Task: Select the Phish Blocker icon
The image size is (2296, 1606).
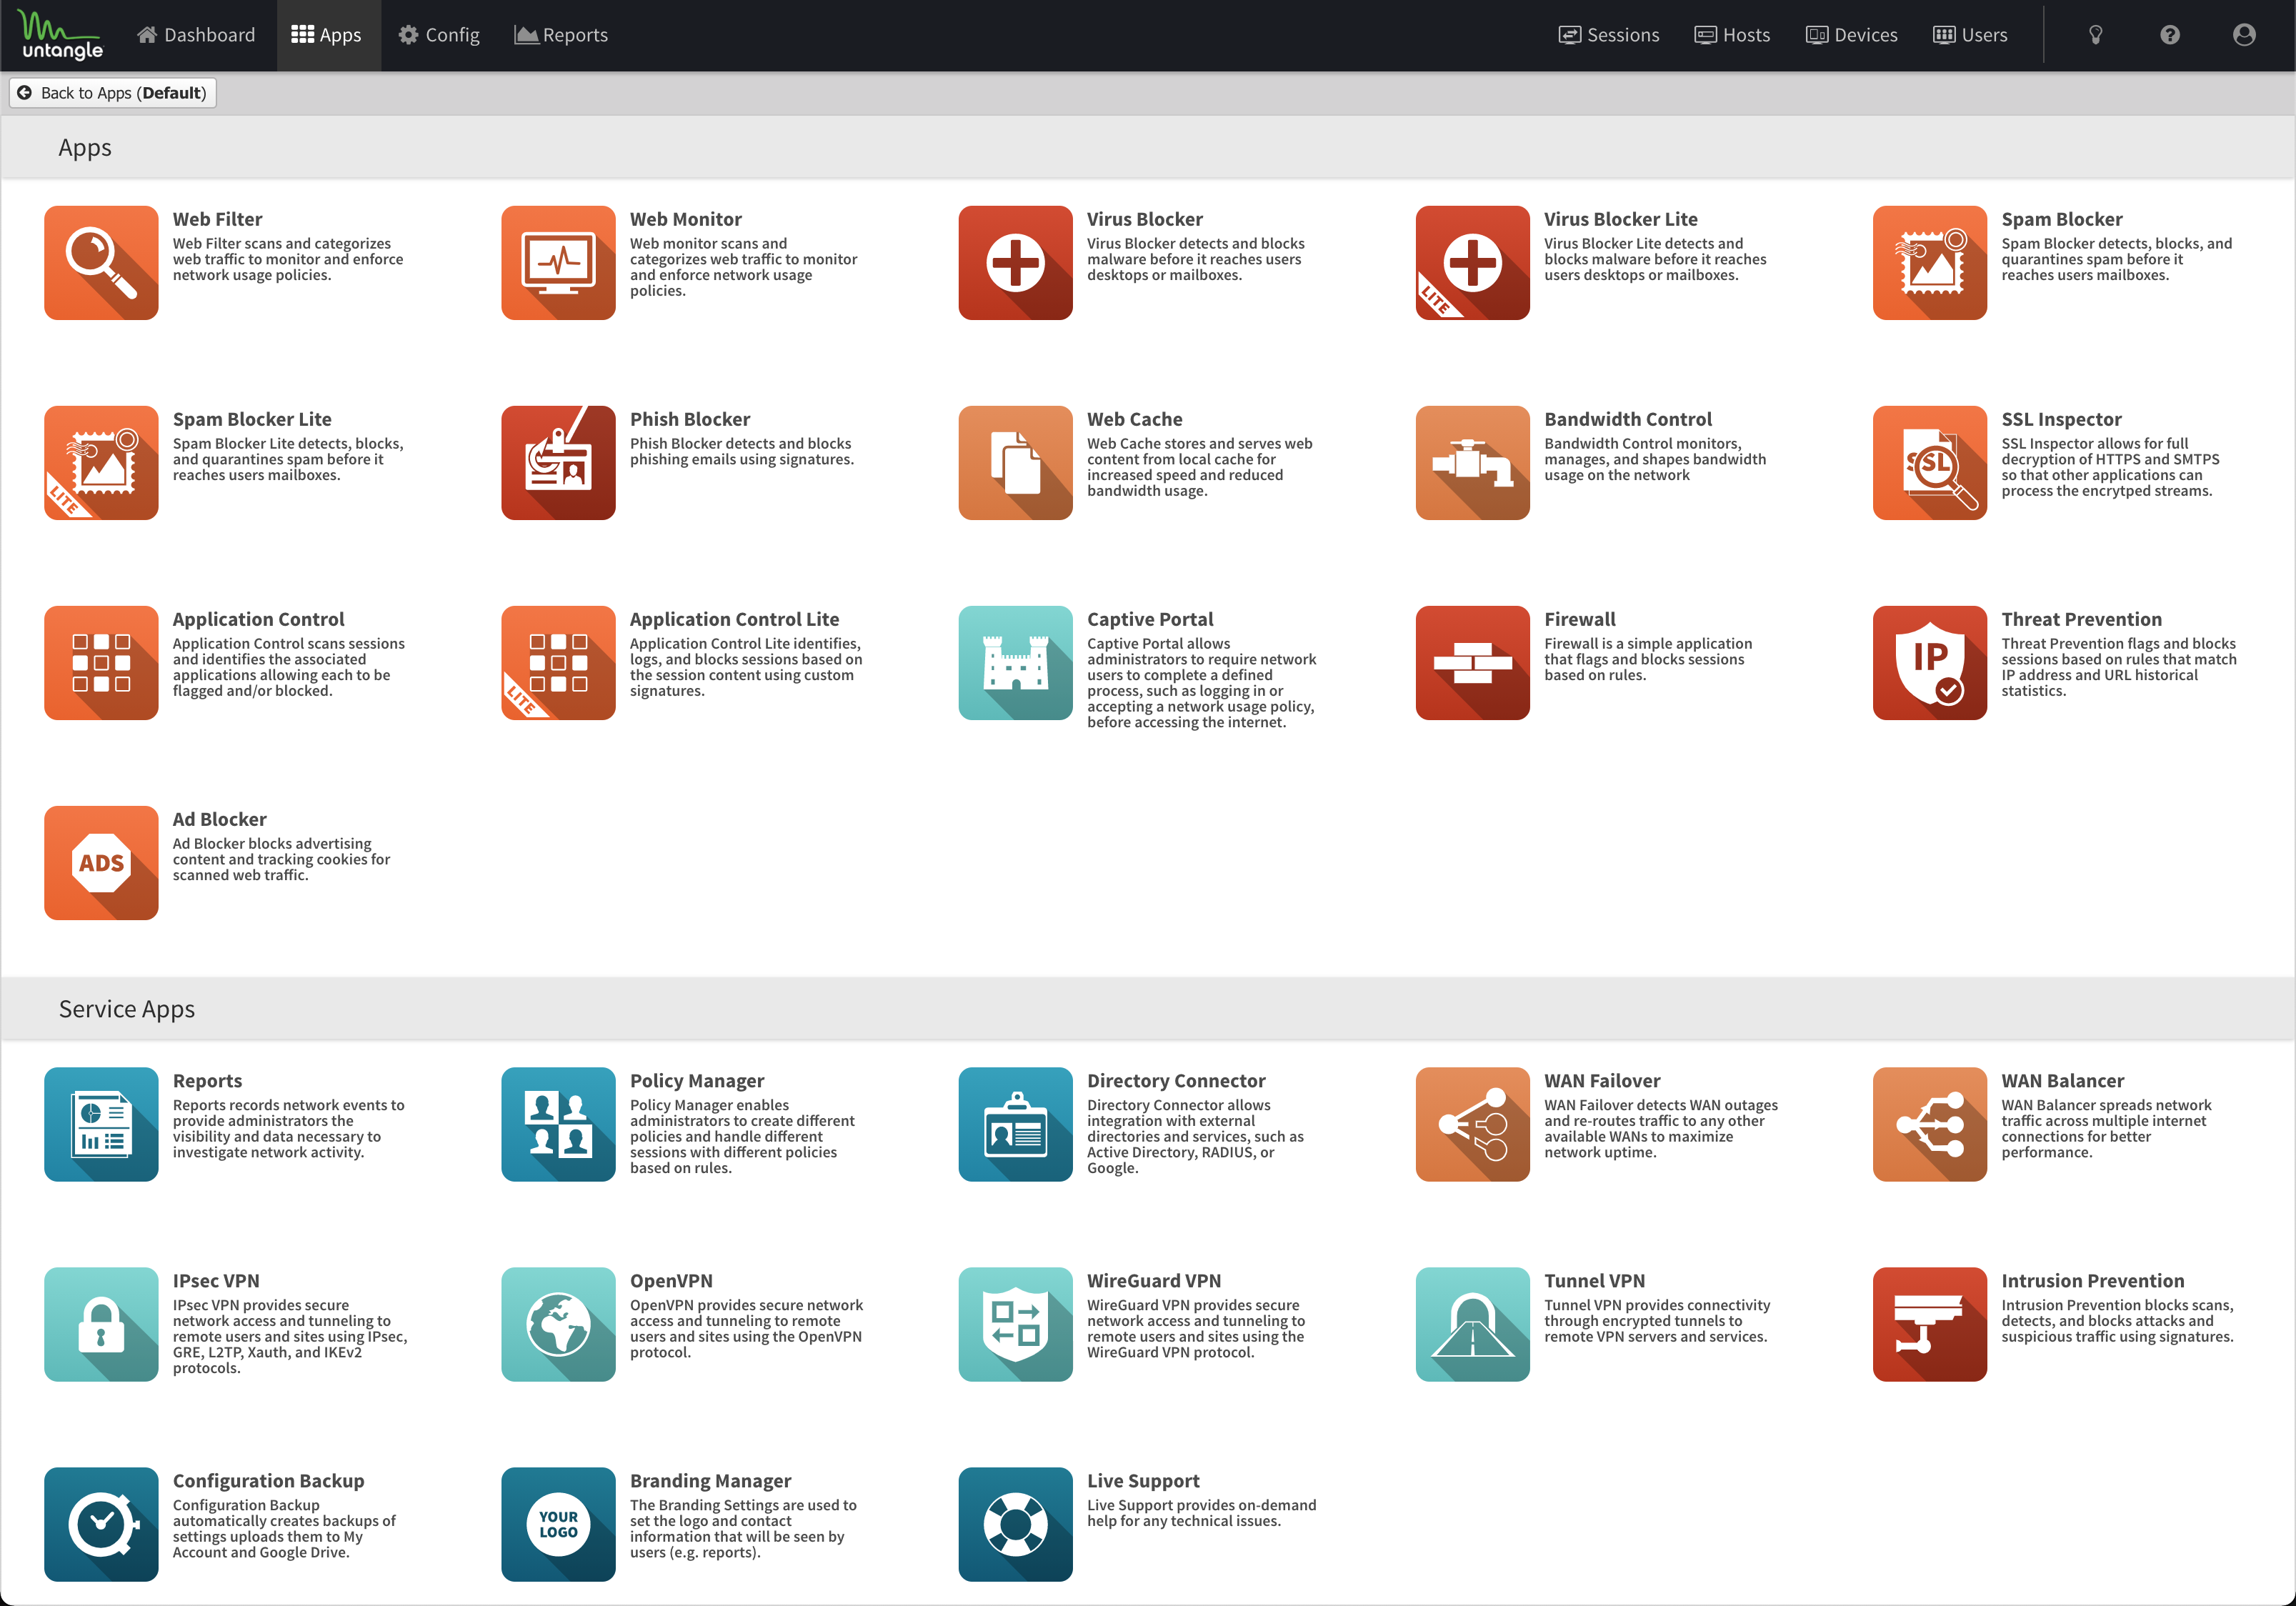Action: [x=558, y=463]
